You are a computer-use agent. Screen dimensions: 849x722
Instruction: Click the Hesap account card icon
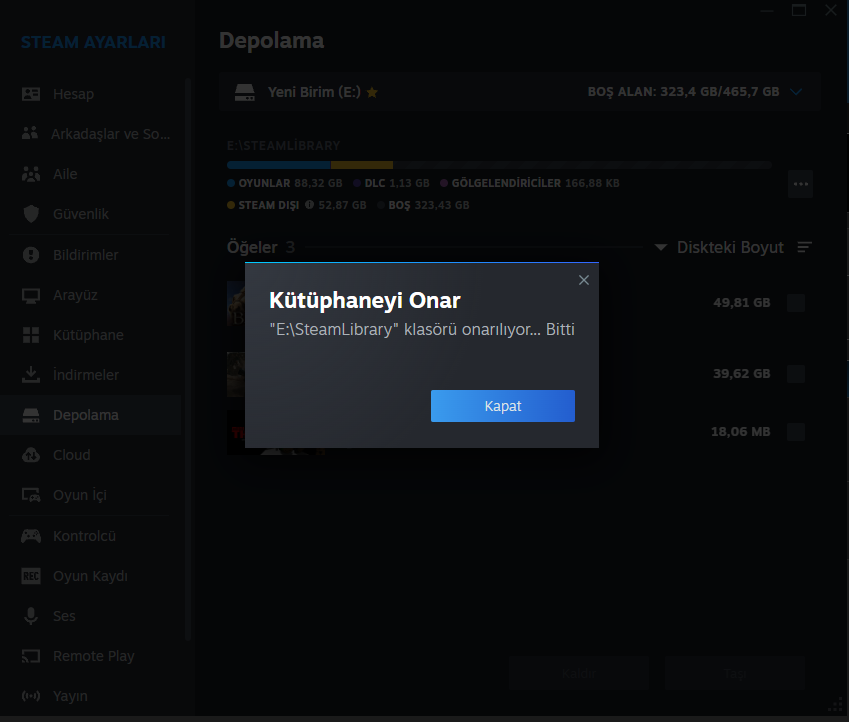click(x=31, y=94)
